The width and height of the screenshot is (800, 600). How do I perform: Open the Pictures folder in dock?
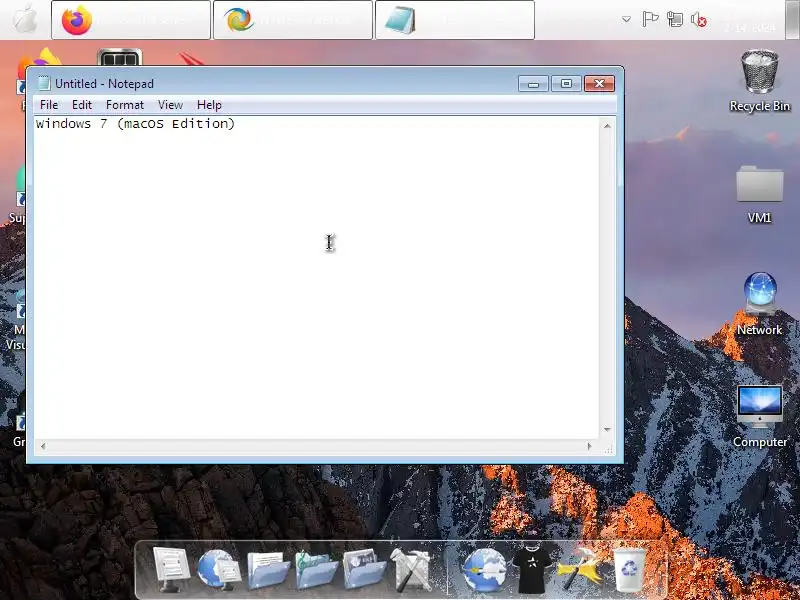pos(364,570)
